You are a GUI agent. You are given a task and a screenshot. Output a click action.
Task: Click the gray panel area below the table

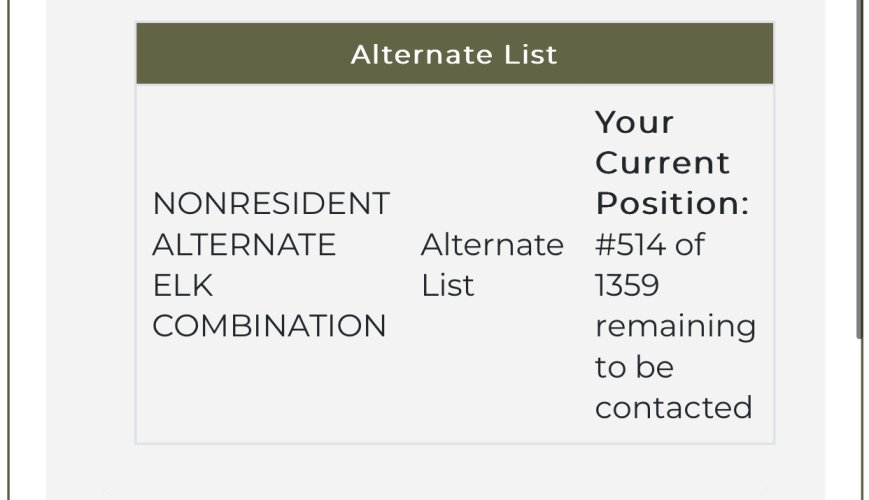coord(435,471)
